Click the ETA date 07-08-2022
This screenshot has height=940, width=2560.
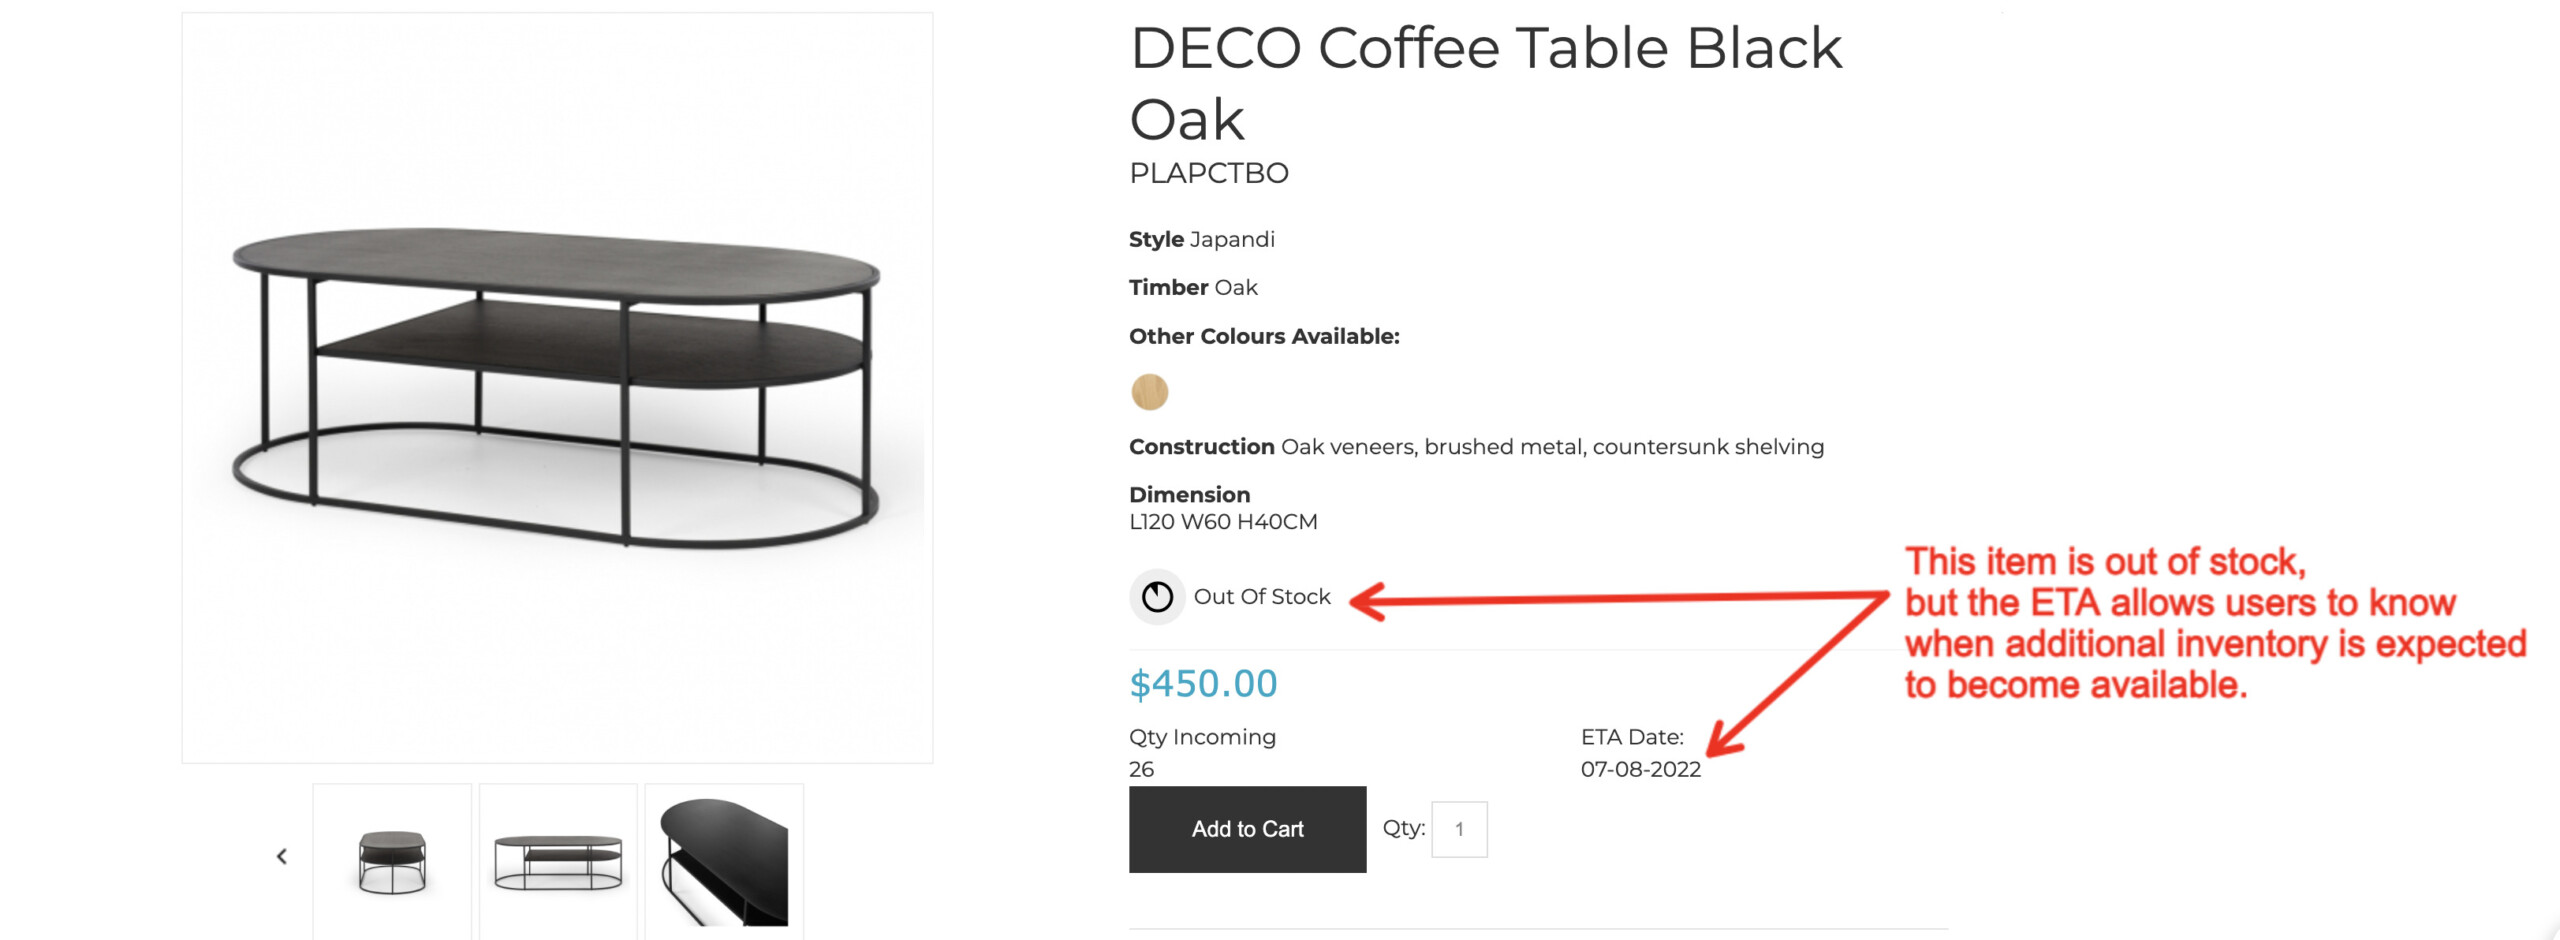pyautogui.click(x=1640, y=769)
